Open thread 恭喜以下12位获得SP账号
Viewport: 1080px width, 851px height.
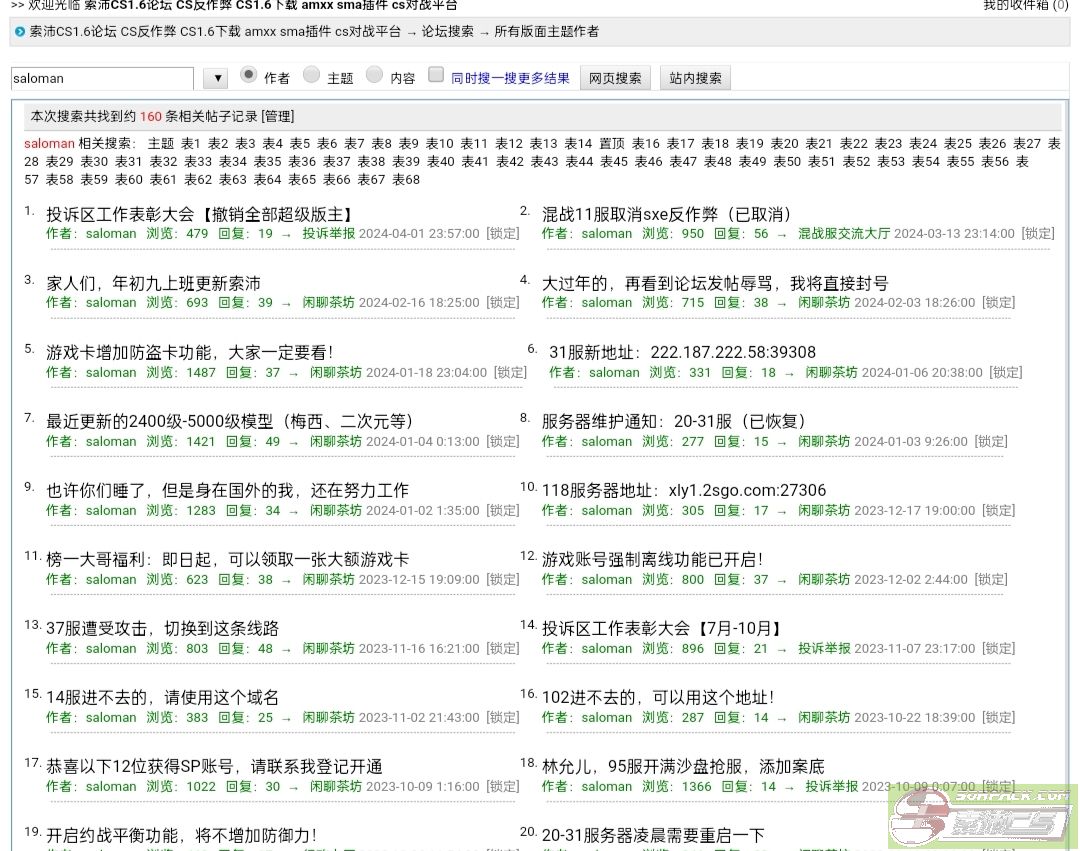214,766
